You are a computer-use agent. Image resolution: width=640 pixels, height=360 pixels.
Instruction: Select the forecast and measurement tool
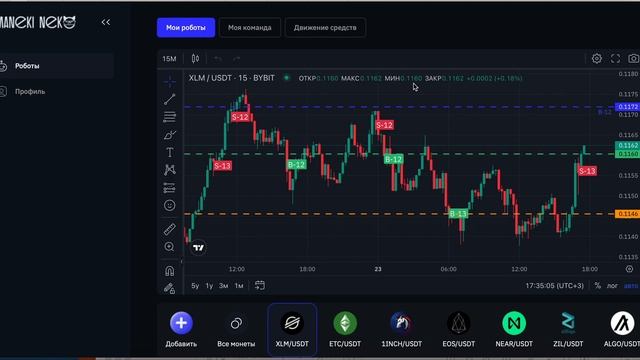(170, 188)
